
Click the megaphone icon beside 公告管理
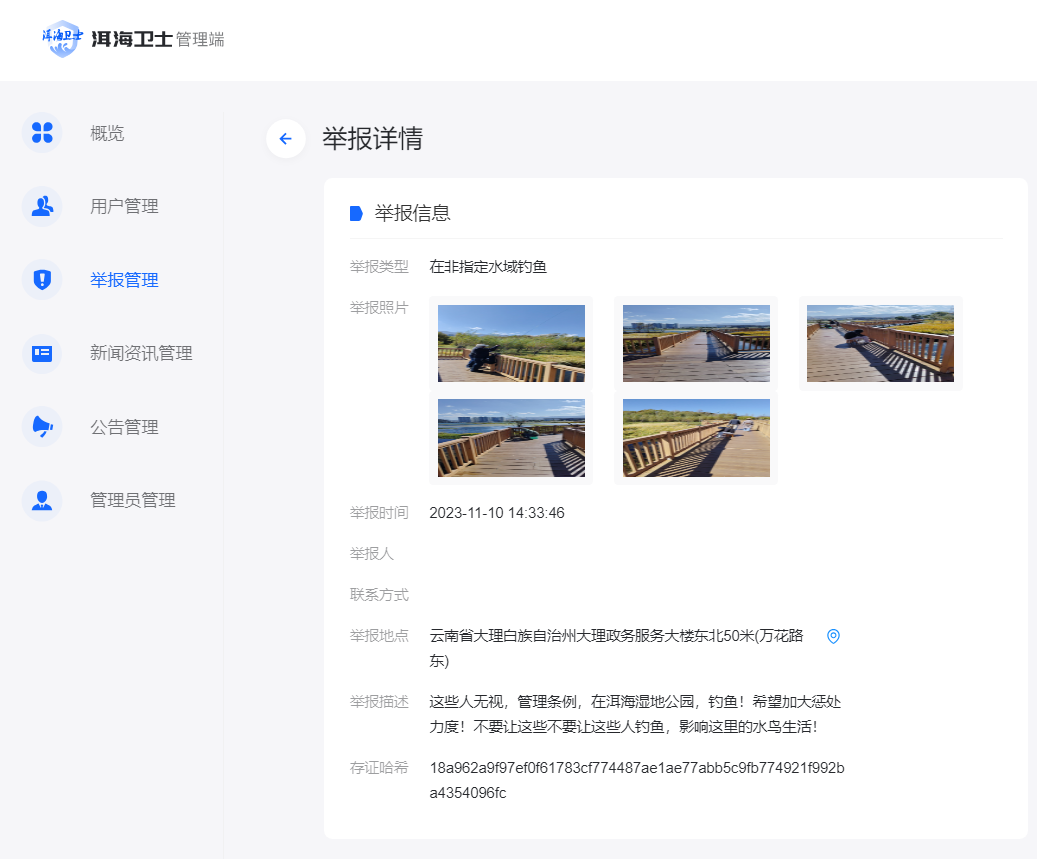(42, 427)
